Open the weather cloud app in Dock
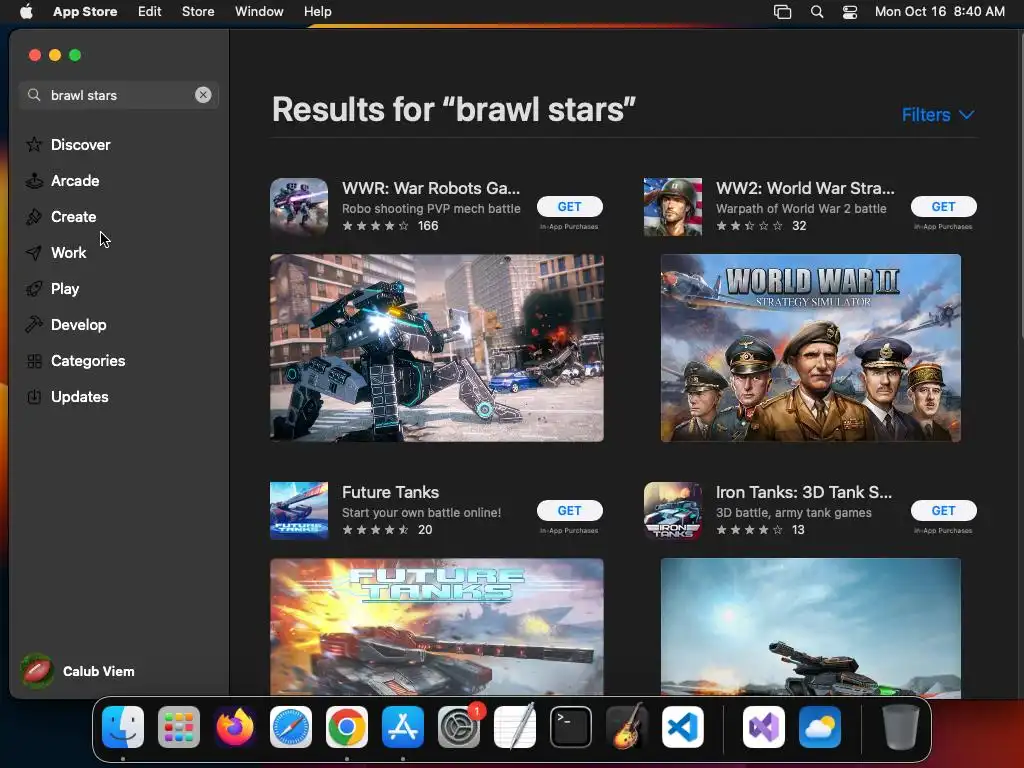Image resolution: width=1024 pixels, height=768 pixels. pos(820,727)
